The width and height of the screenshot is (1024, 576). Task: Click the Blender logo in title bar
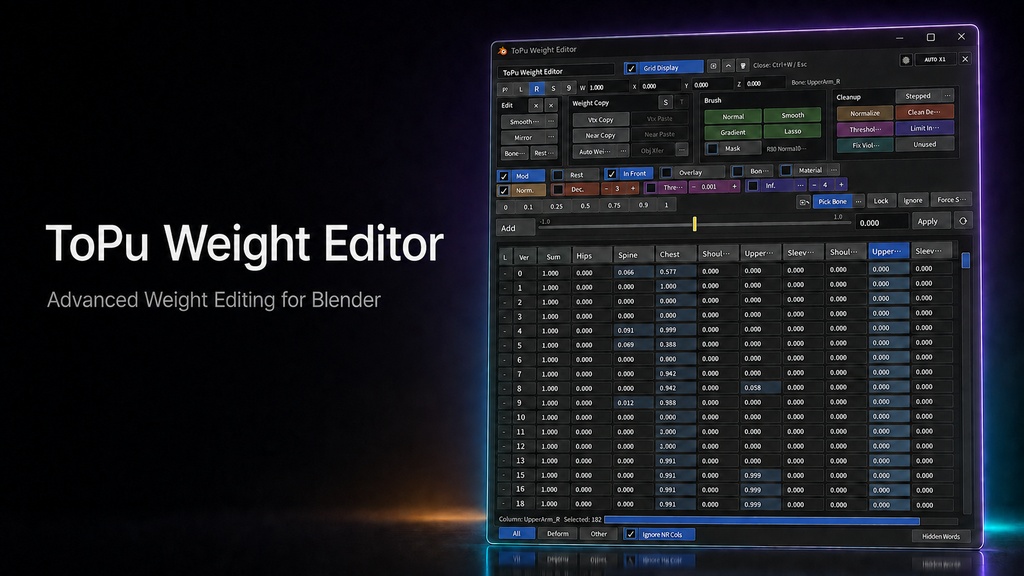pyautogui.click(x=502, y=50)
